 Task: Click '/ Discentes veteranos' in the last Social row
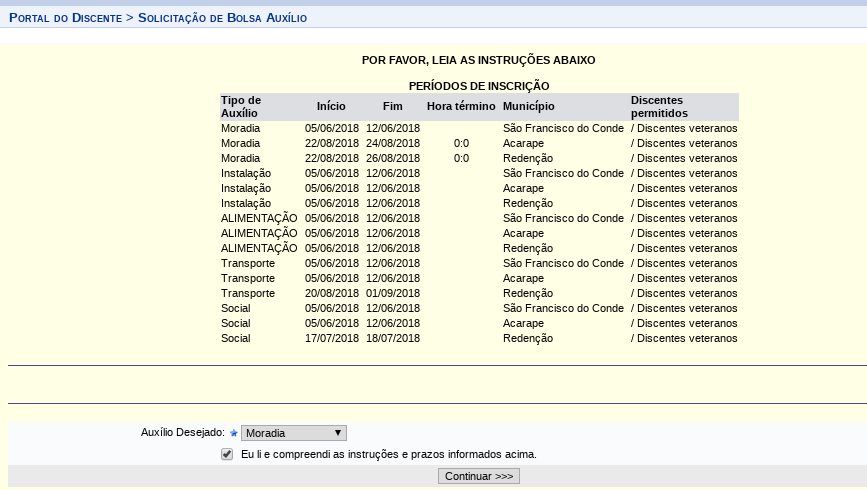[684, 338]
